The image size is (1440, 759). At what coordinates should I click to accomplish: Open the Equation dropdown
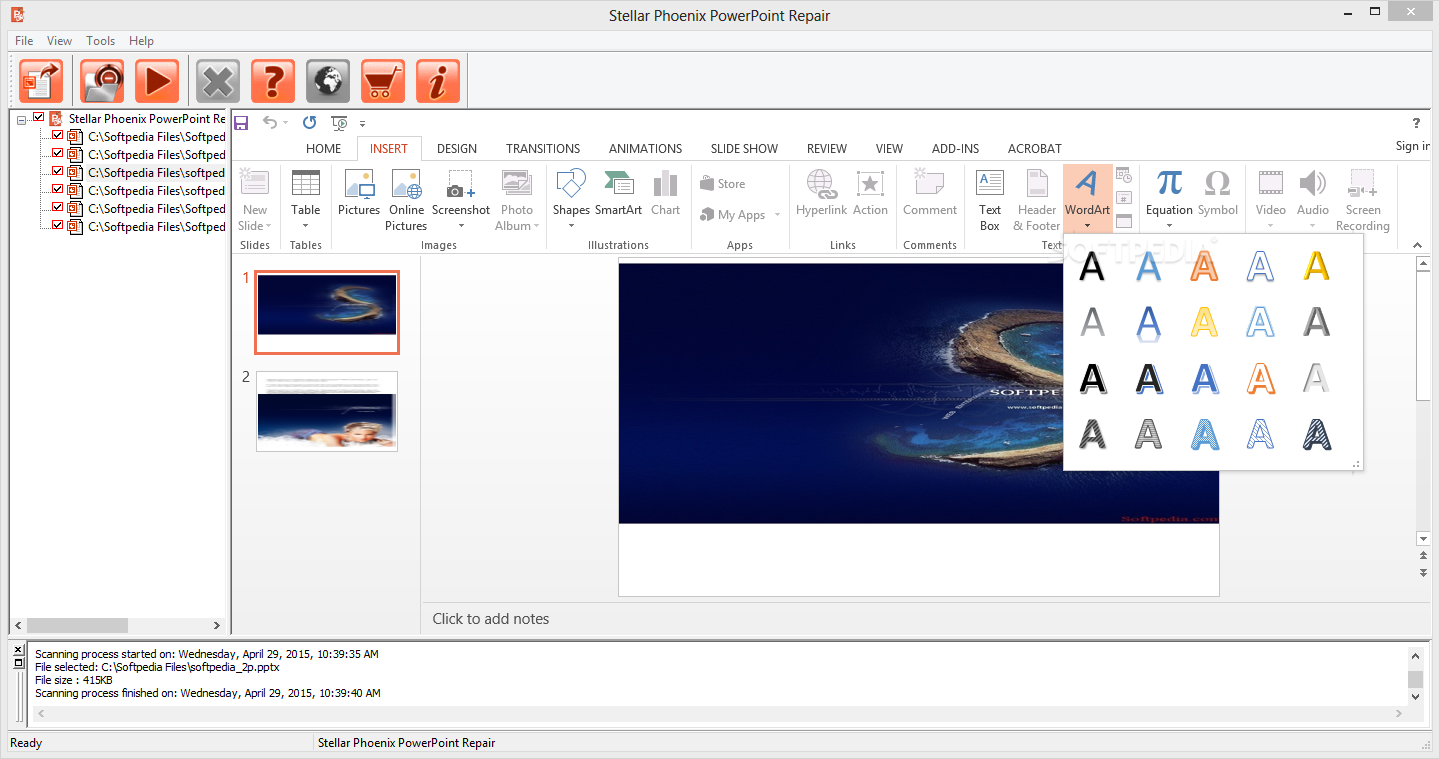[x=1169, y=225]
